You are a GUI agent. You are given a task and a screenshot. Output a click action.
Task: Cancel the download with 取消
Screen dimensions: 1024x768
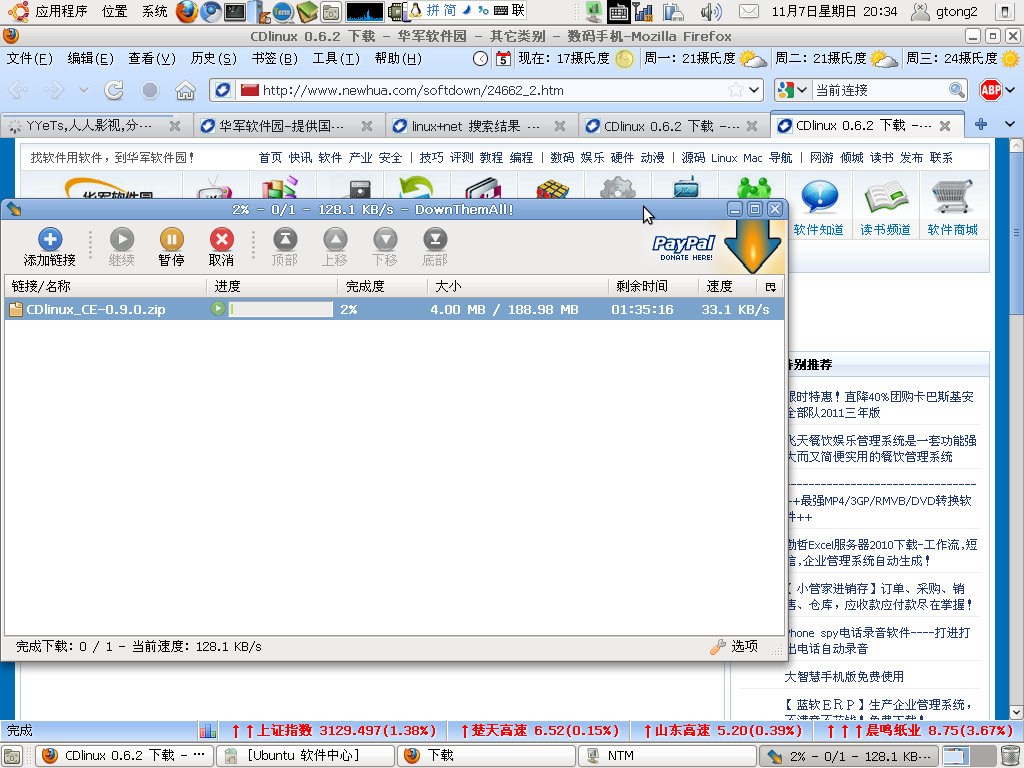[221, 248]
